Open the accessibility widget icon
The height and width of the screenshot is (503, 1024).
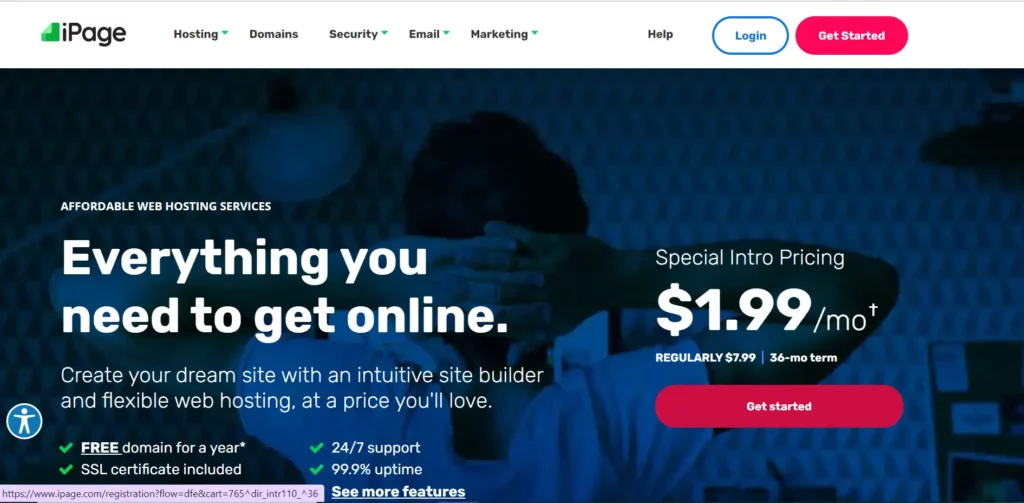[x=25, y=421]
